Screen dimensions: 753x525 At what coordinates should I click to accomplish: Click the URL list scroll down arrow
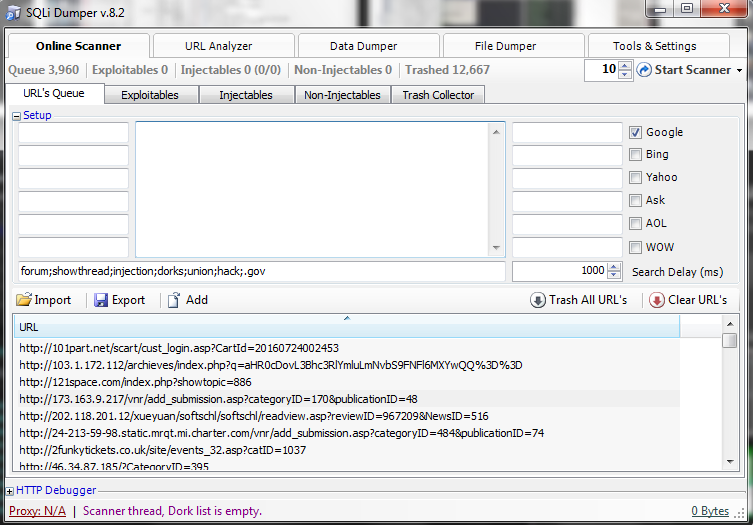pos(730,462)
